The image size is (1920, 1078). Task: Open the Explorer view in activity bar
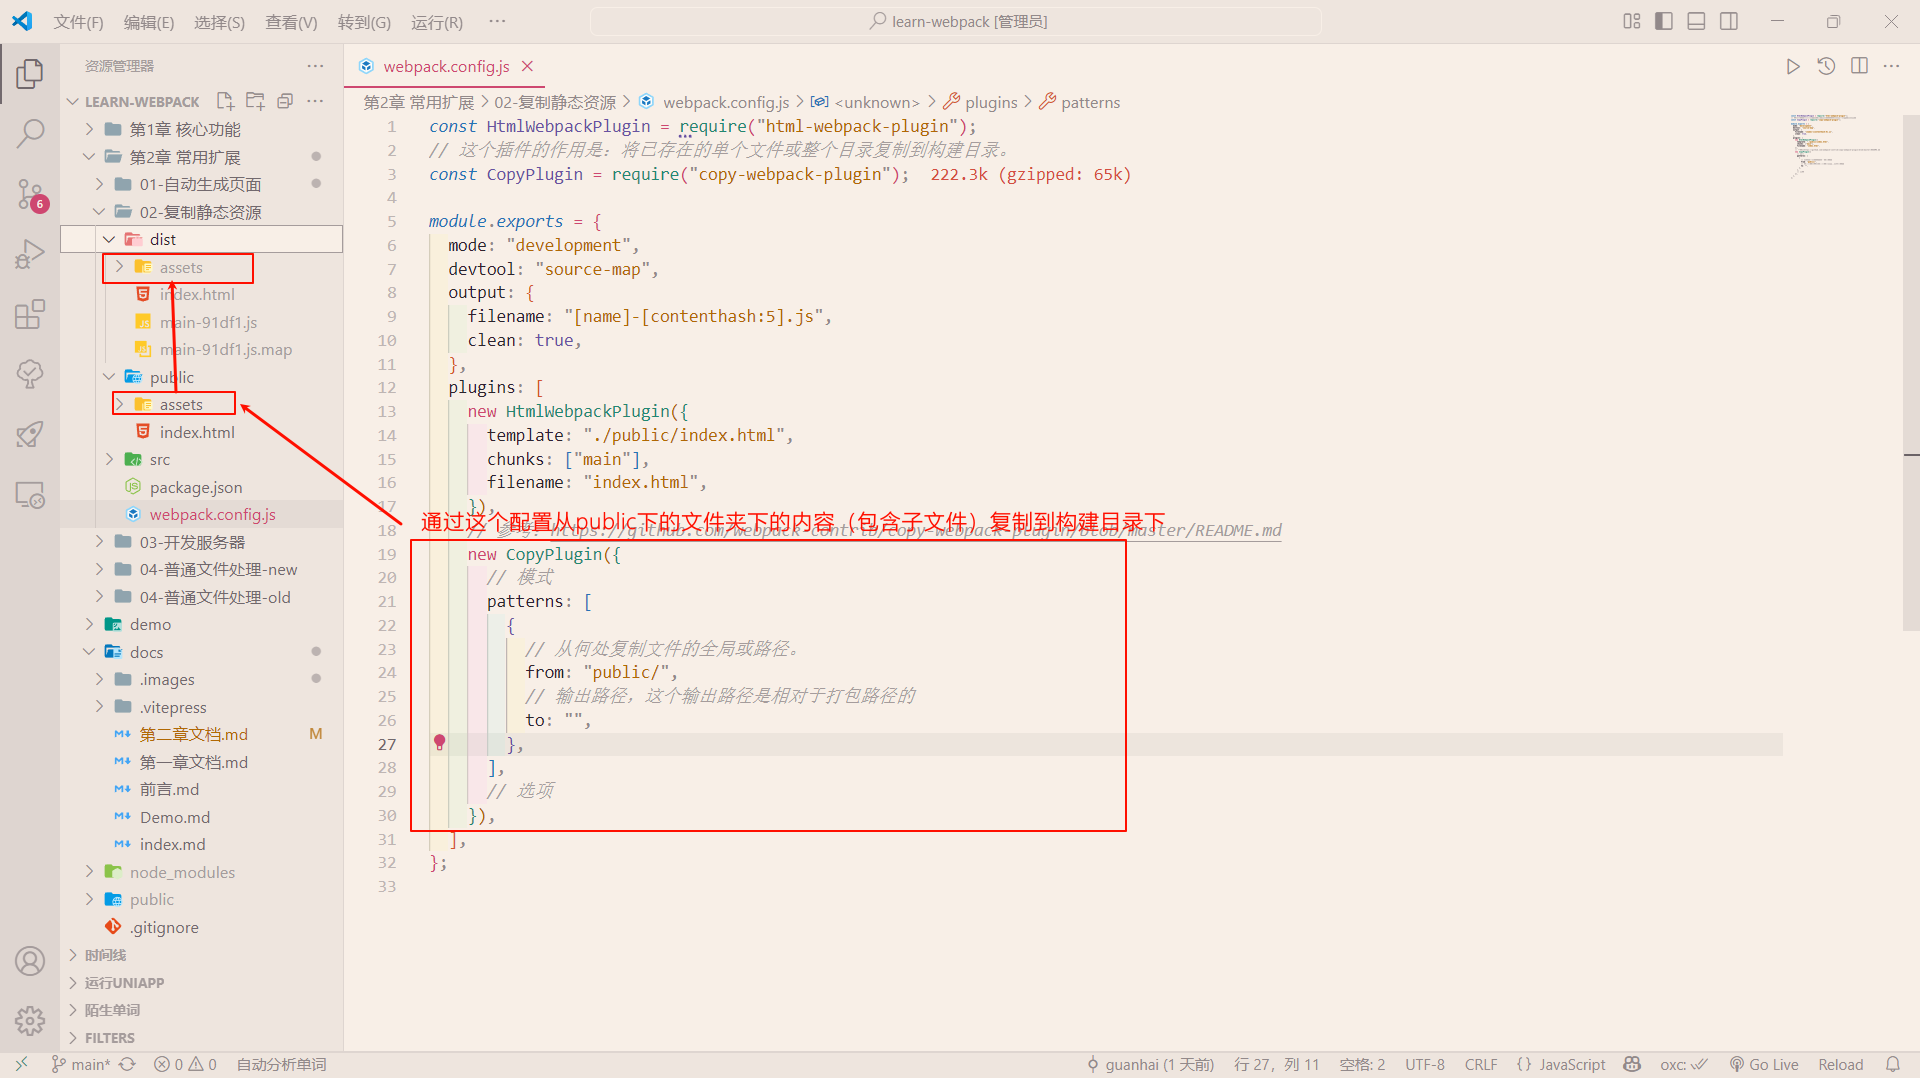click(30, 73)
